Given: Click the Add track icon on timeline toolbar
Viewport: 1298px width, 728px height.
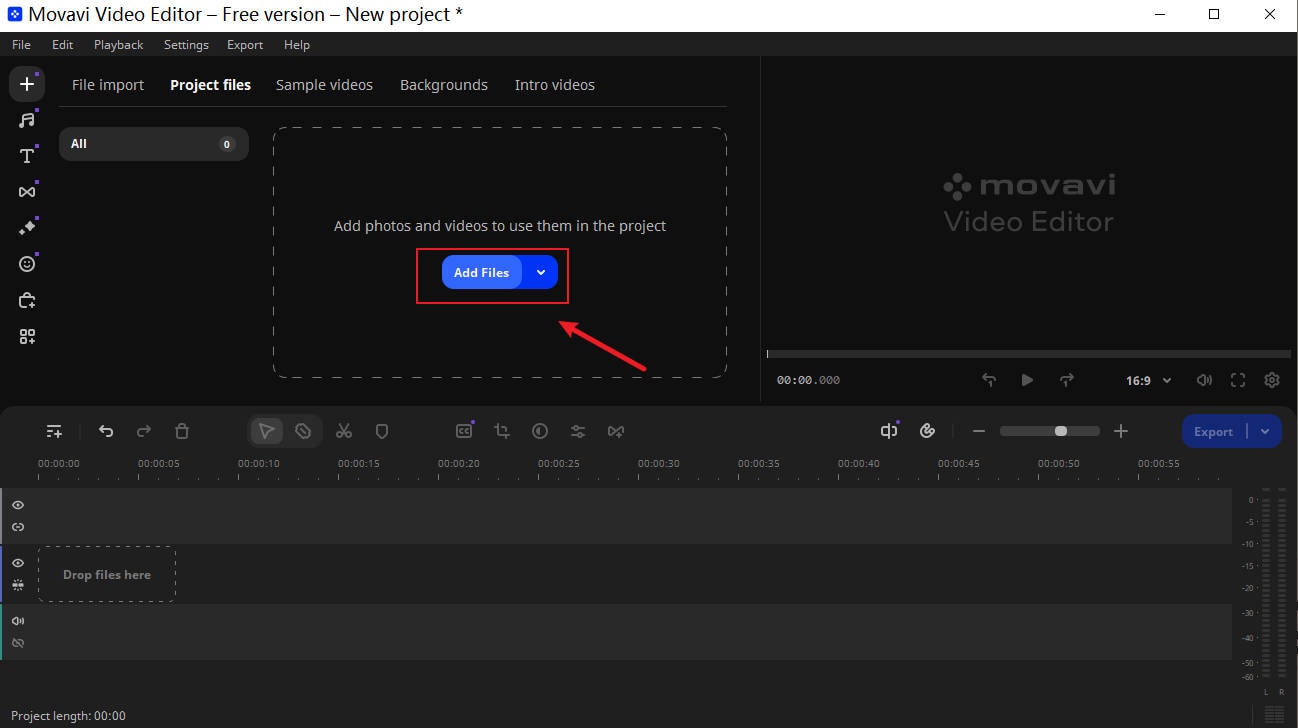Looking at the screenshot, I should [x=55, y=431].
